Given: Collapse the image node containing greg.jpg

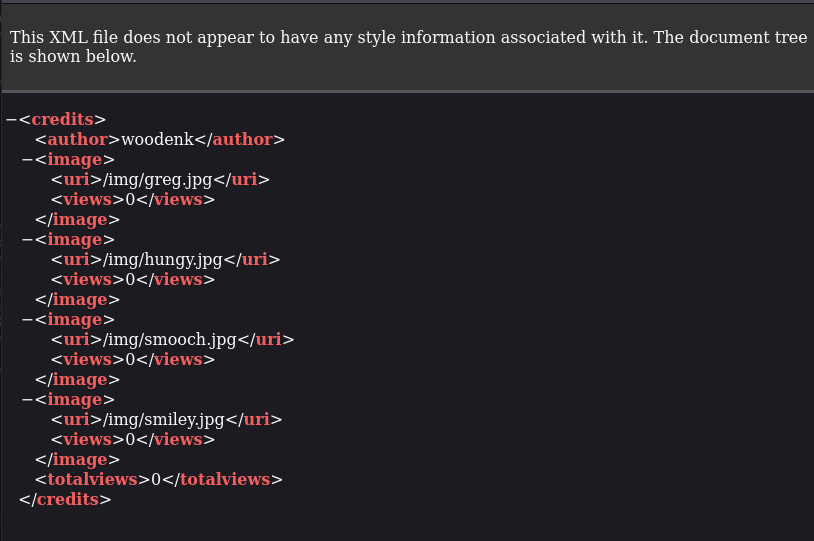Looking at the screenshot, I should point(28,160).
